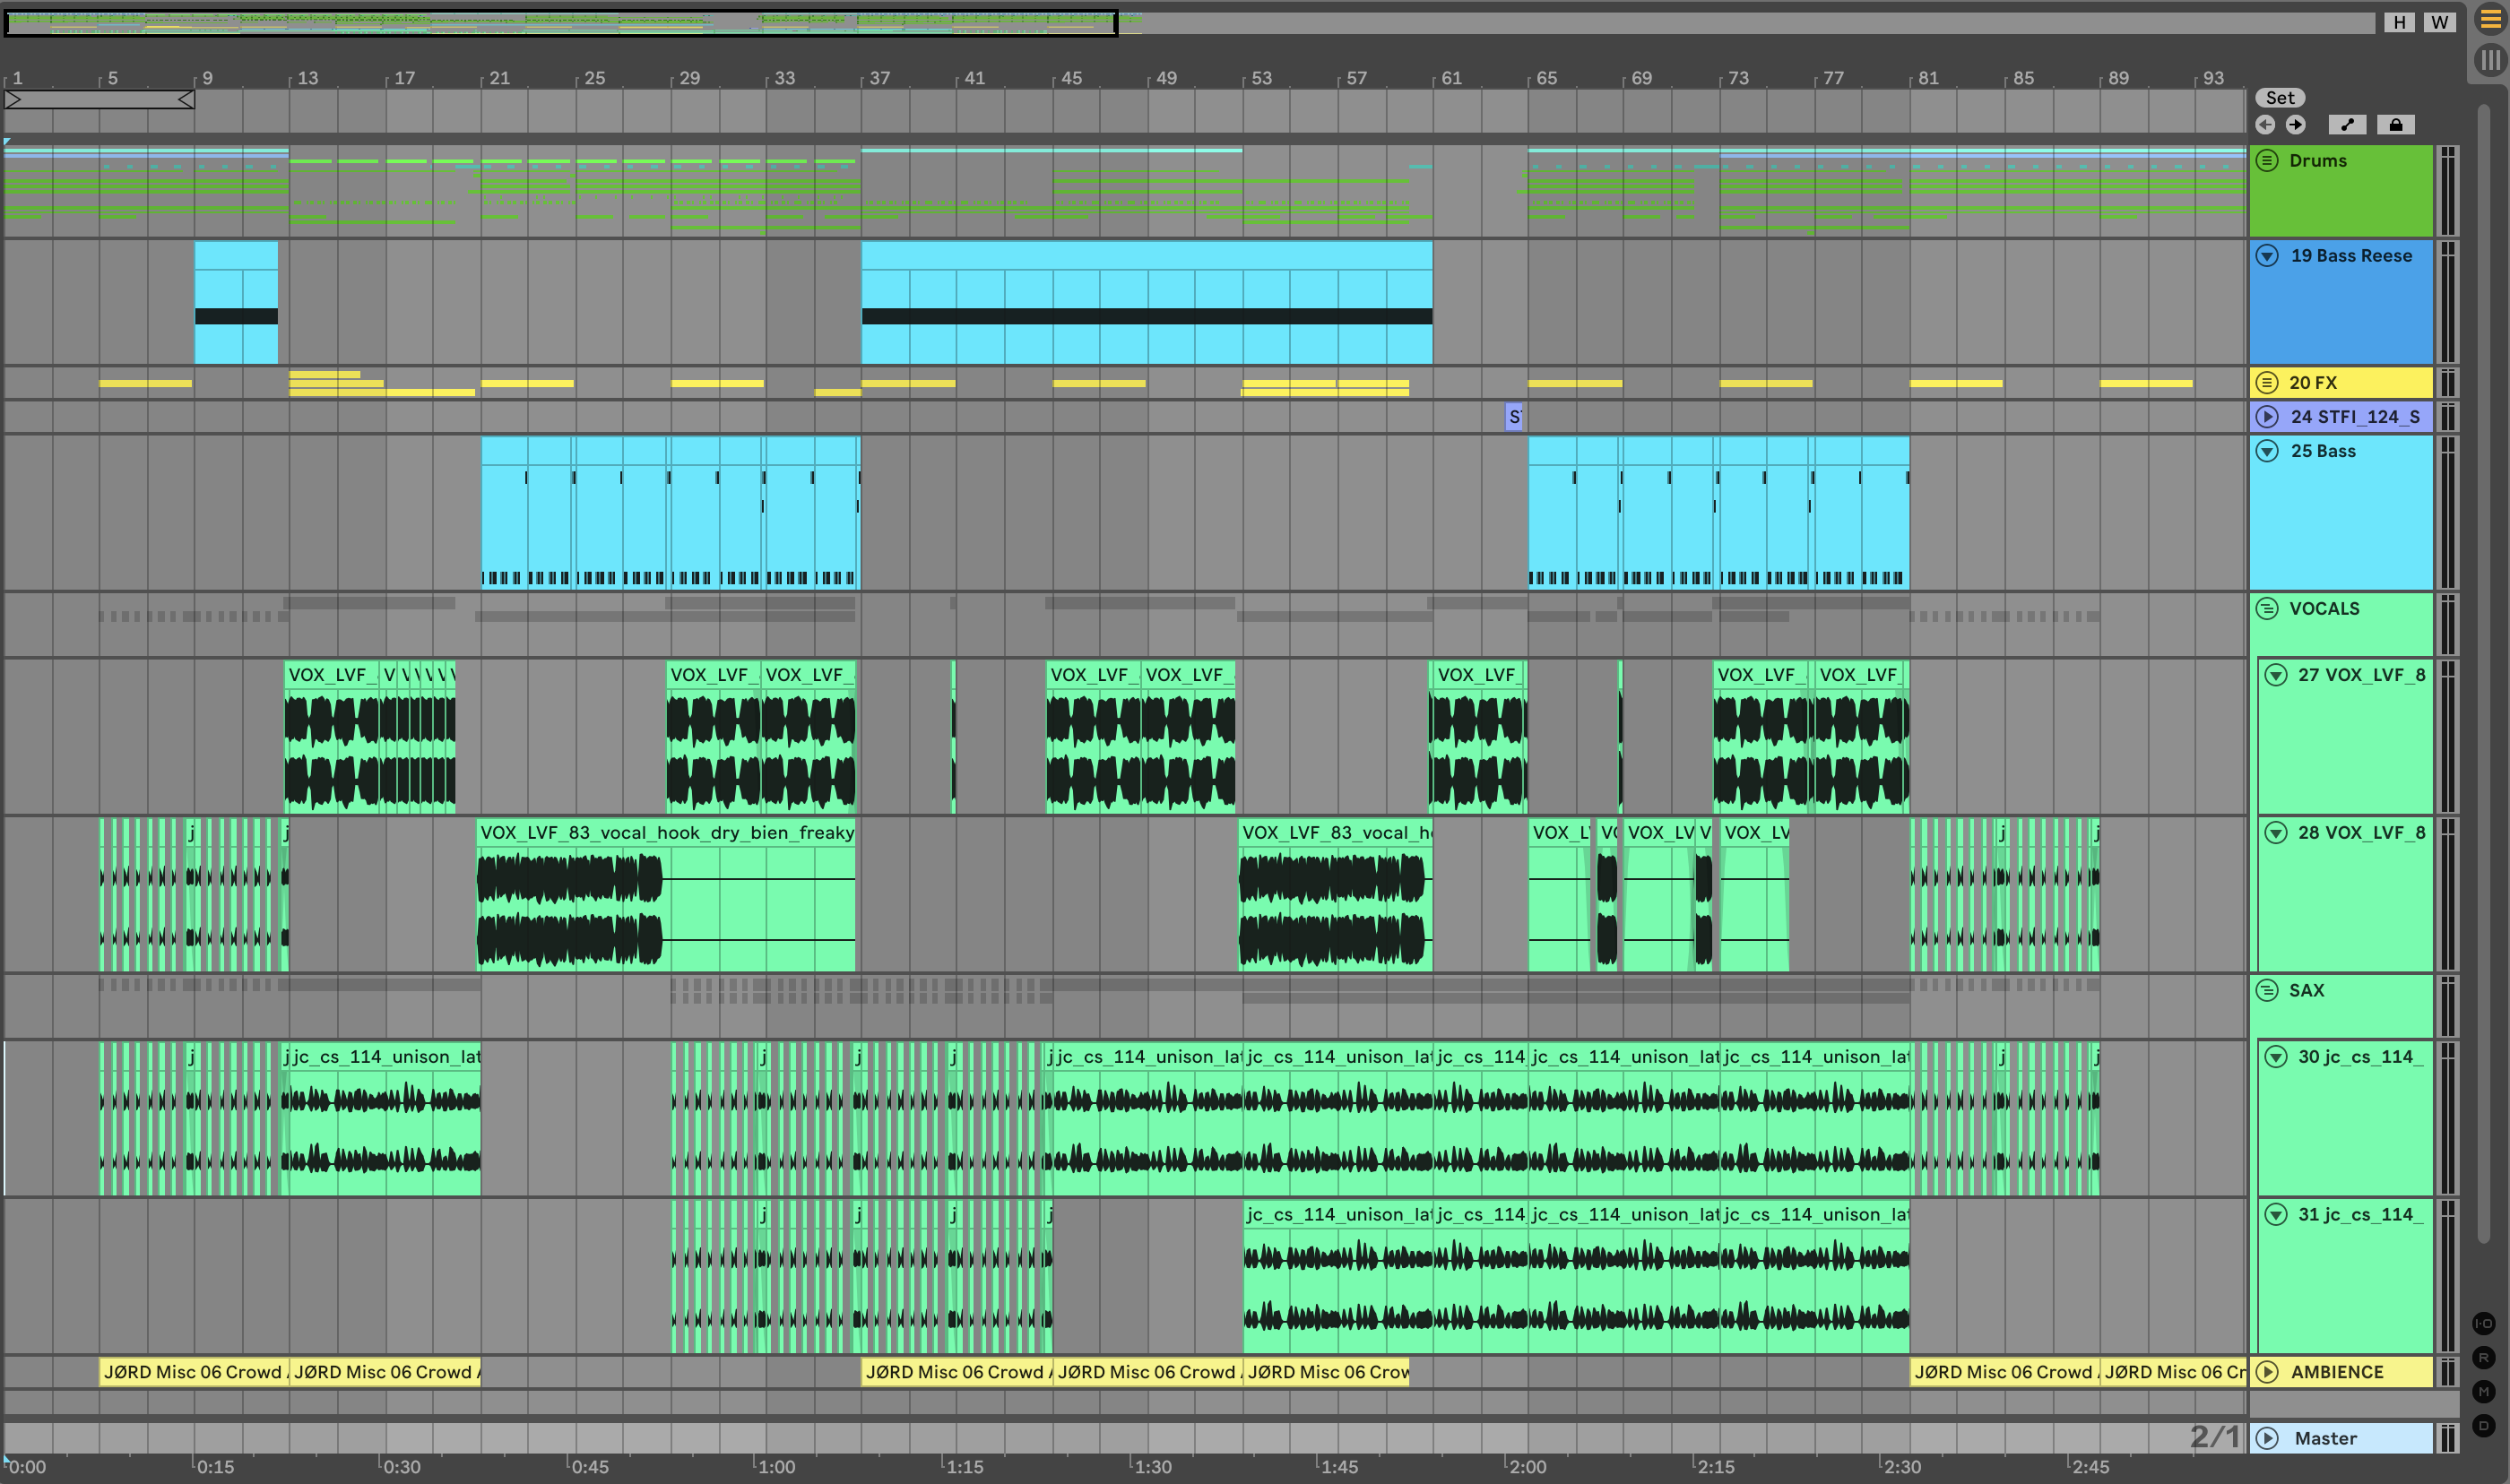Toggle the M mixer visibility button
The image size is (2510, 1484).
coord(2484,1391)
